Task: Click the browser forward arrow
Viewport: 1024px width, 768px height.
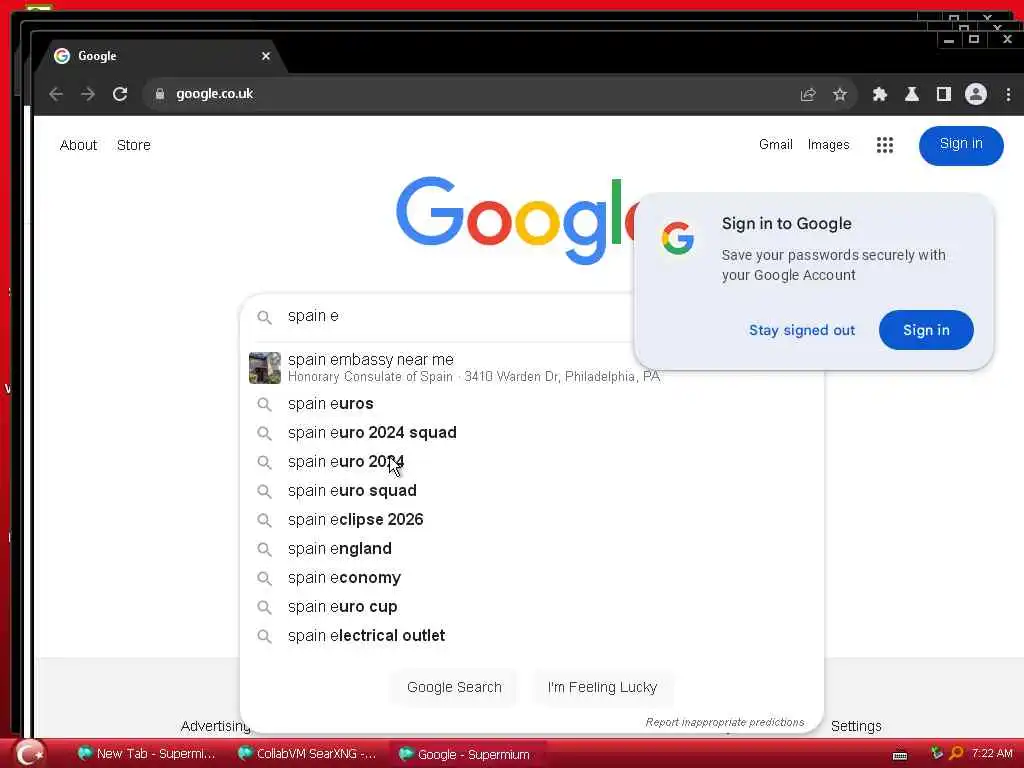Action: point(88,94)
